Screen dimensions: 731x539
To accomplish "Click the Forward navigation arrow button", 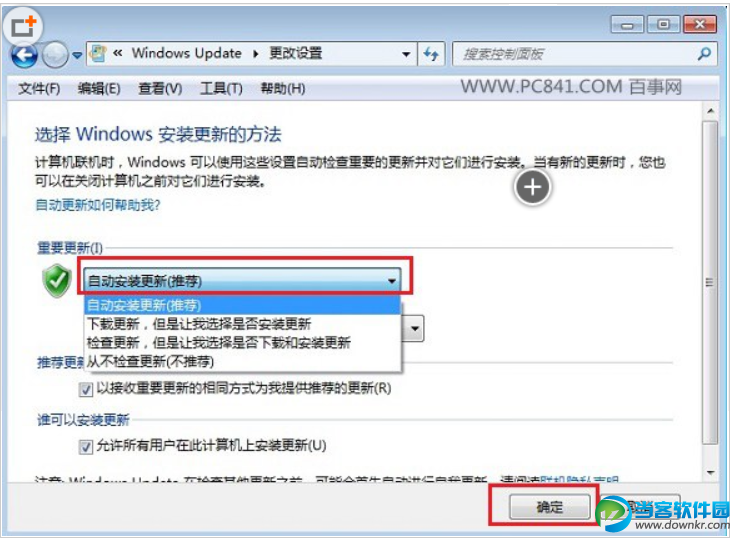I will 55,55.
